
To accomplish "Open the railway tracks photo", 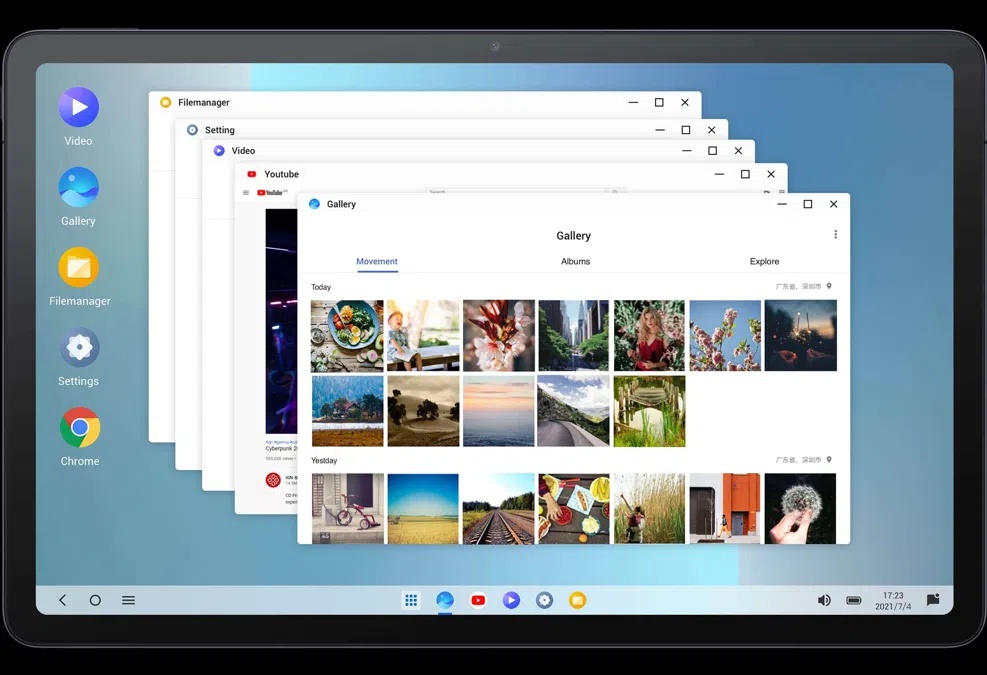I will coord(498,508).
